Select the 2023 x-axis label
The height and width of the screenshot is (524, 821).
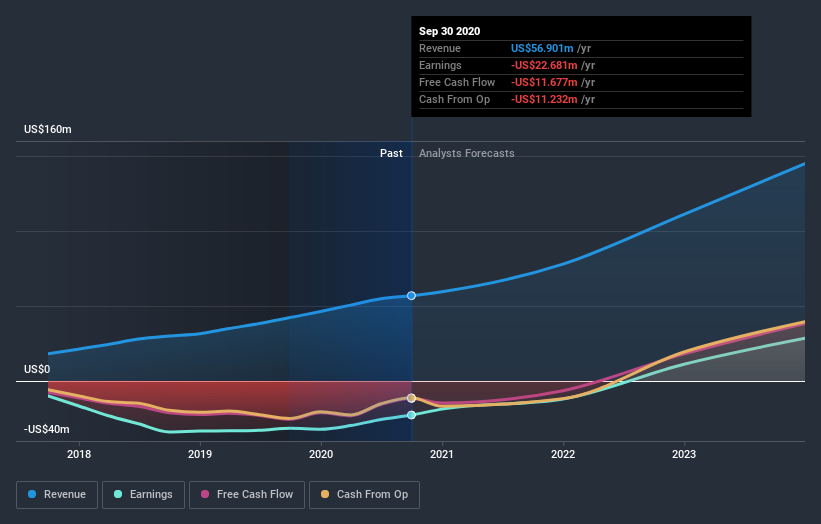coord(684,454)
